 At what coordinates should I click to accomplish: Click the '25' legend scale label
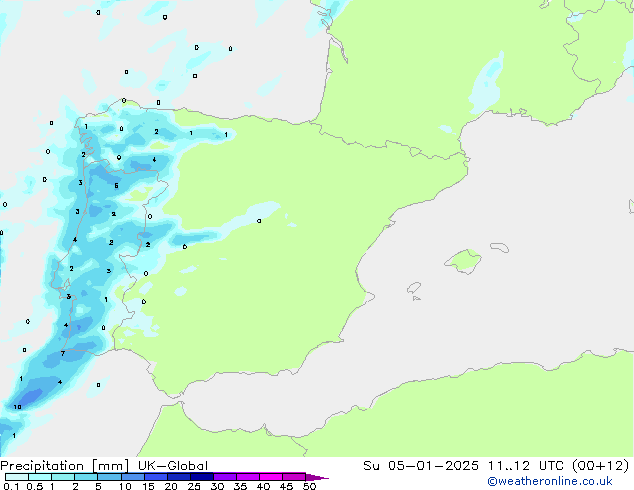coord(194,486)
